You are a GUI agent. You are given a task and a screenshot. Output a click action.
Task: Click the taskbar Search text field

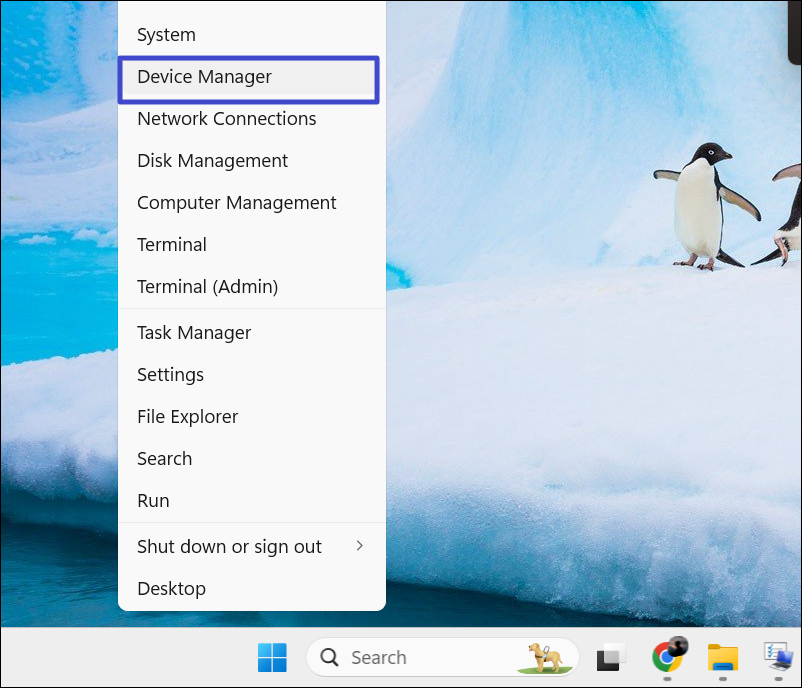pos(420,657)
